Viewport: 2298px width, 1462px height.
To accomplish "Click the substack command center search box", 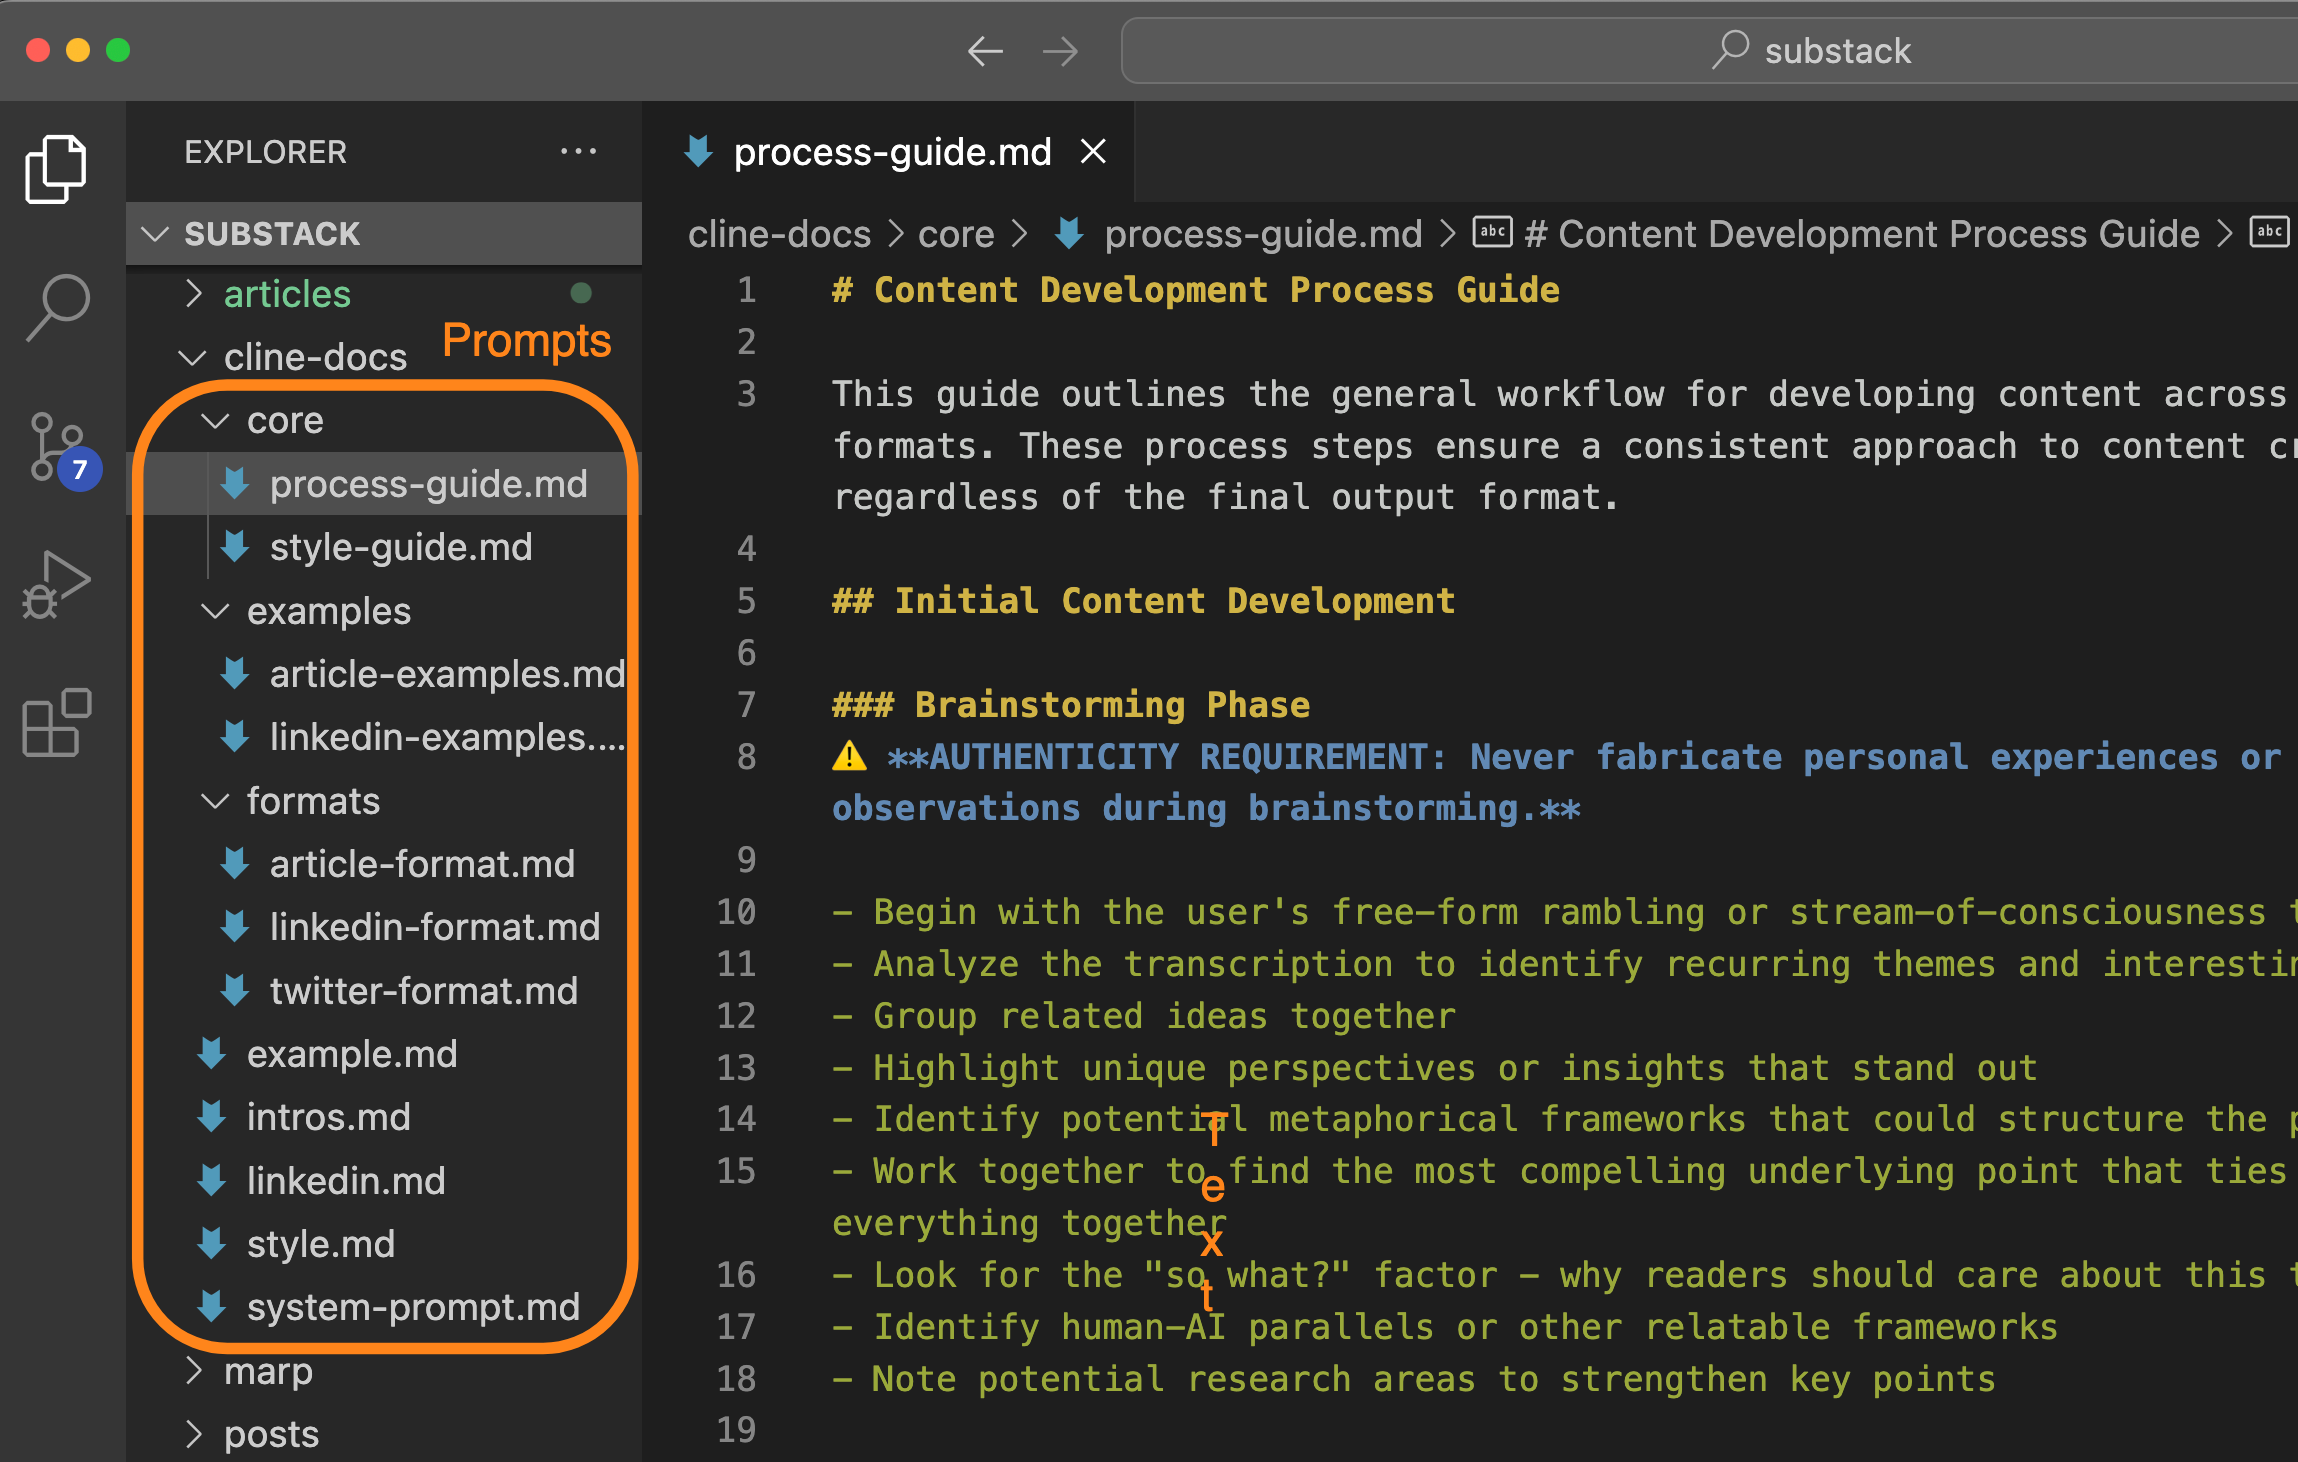I will tap(1710, 50).
